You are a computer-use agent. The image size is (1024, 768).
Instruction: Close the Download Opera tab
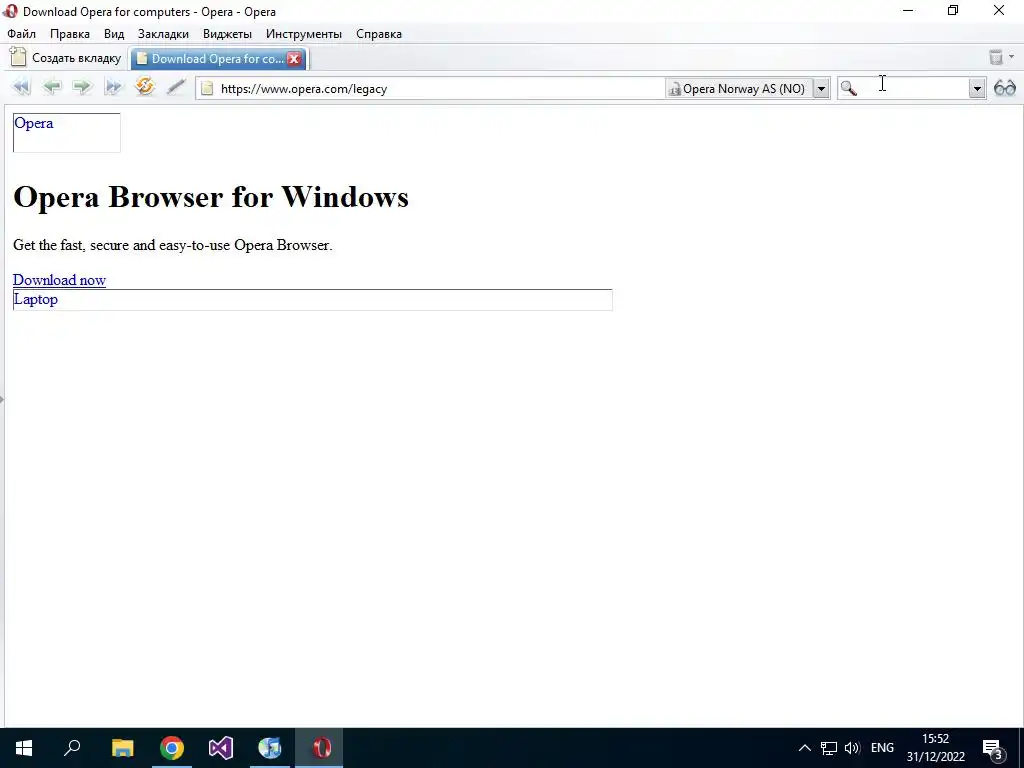(x=294, y=59)
